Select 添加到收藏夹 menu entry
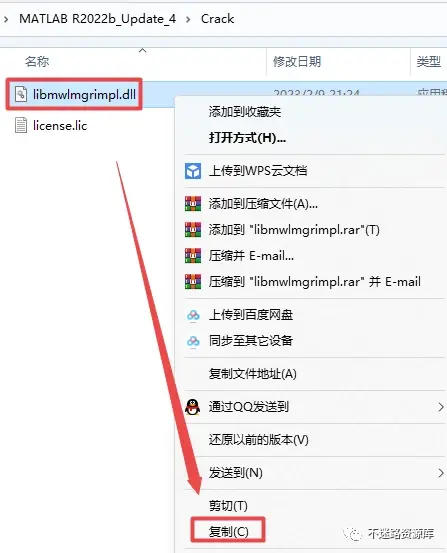The width and height of the screenshot is (447, 553). pos(245,112)
